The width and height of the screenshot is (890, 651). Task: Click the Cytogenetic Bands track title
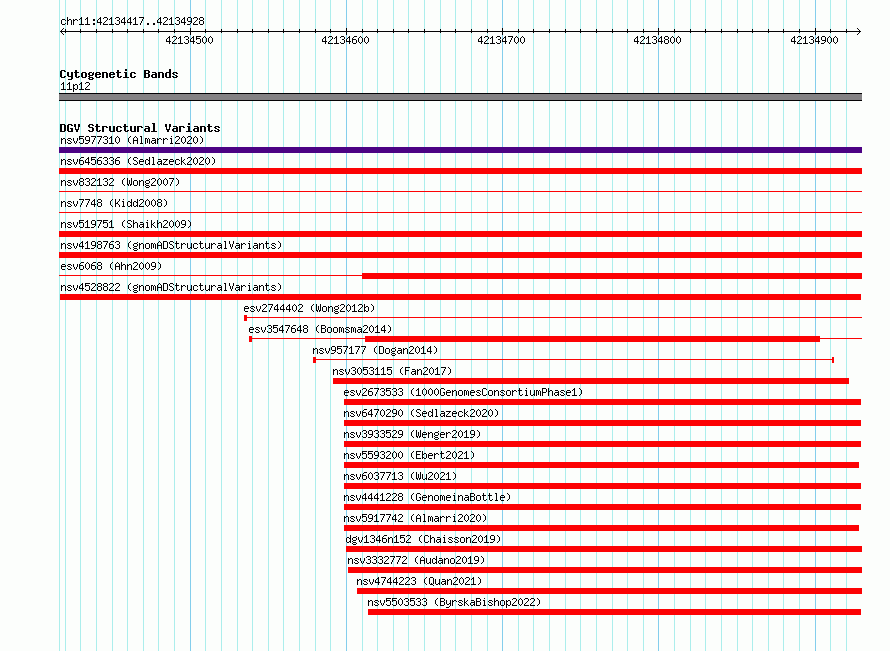[119, 74]
